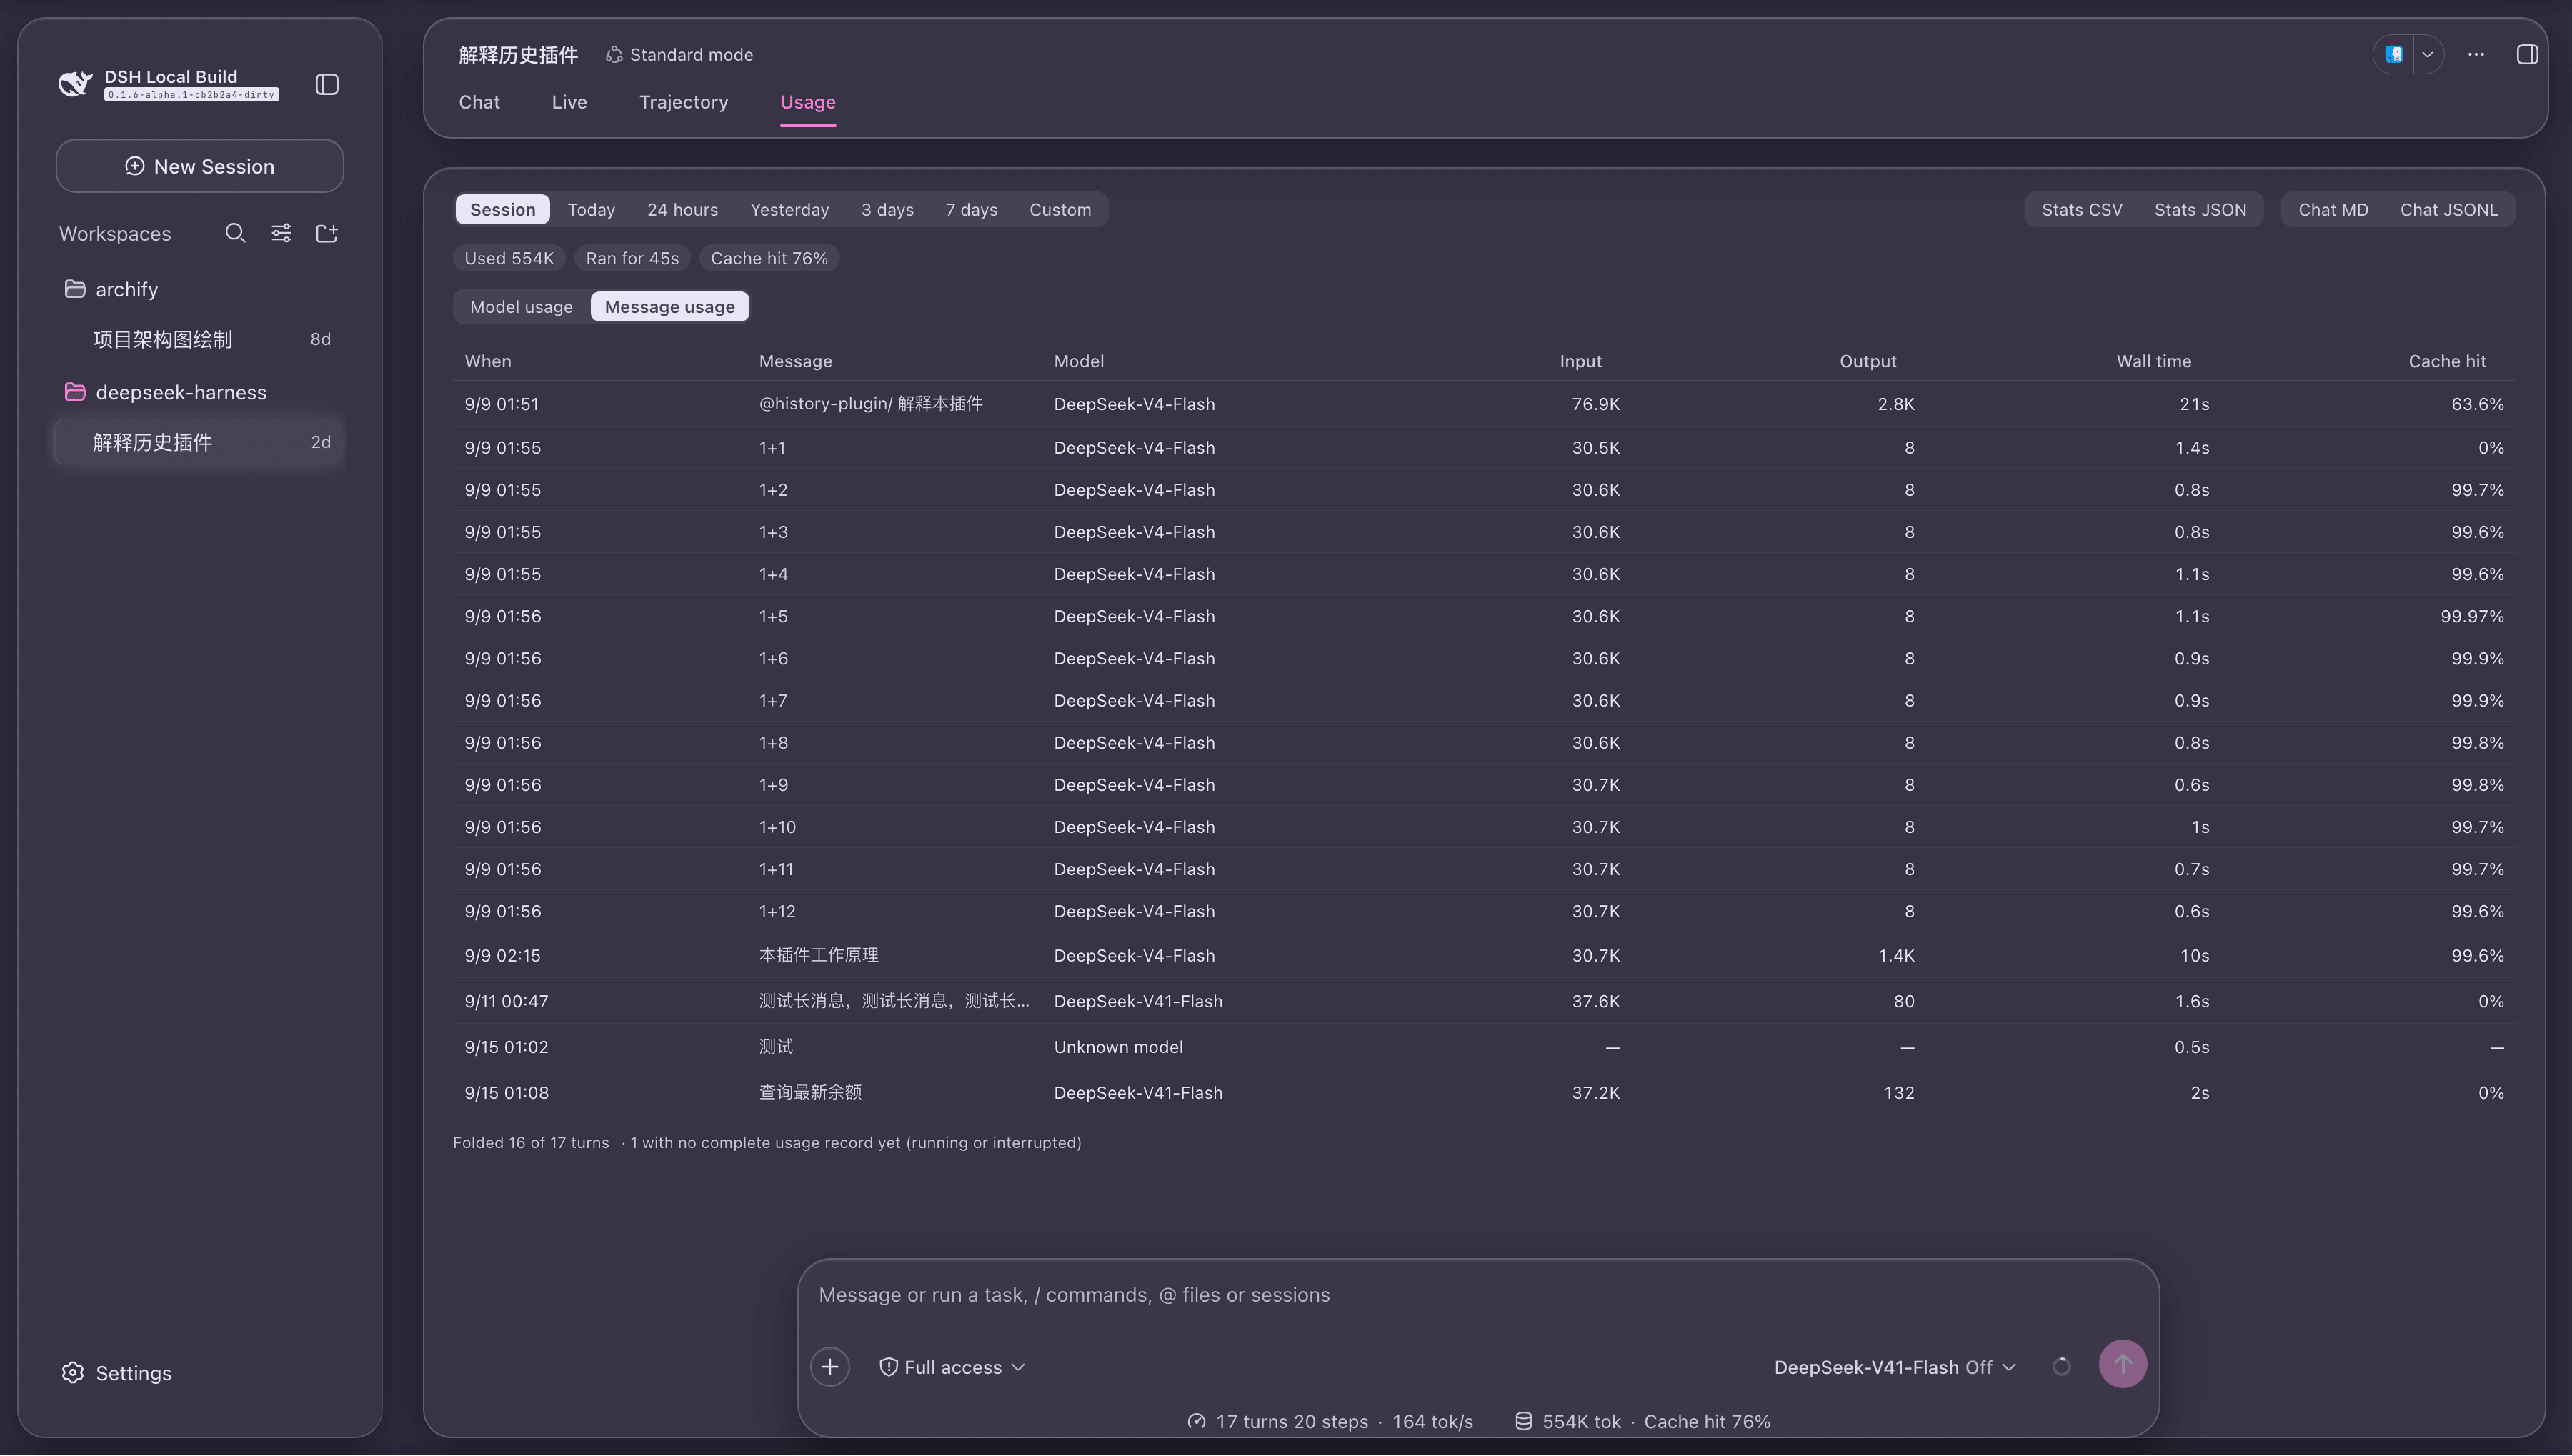This screenshot has height=1456, width=2572.
Task: Toggle the right side panel icon
Action: pyautogui.click(x=2527, y=54)
